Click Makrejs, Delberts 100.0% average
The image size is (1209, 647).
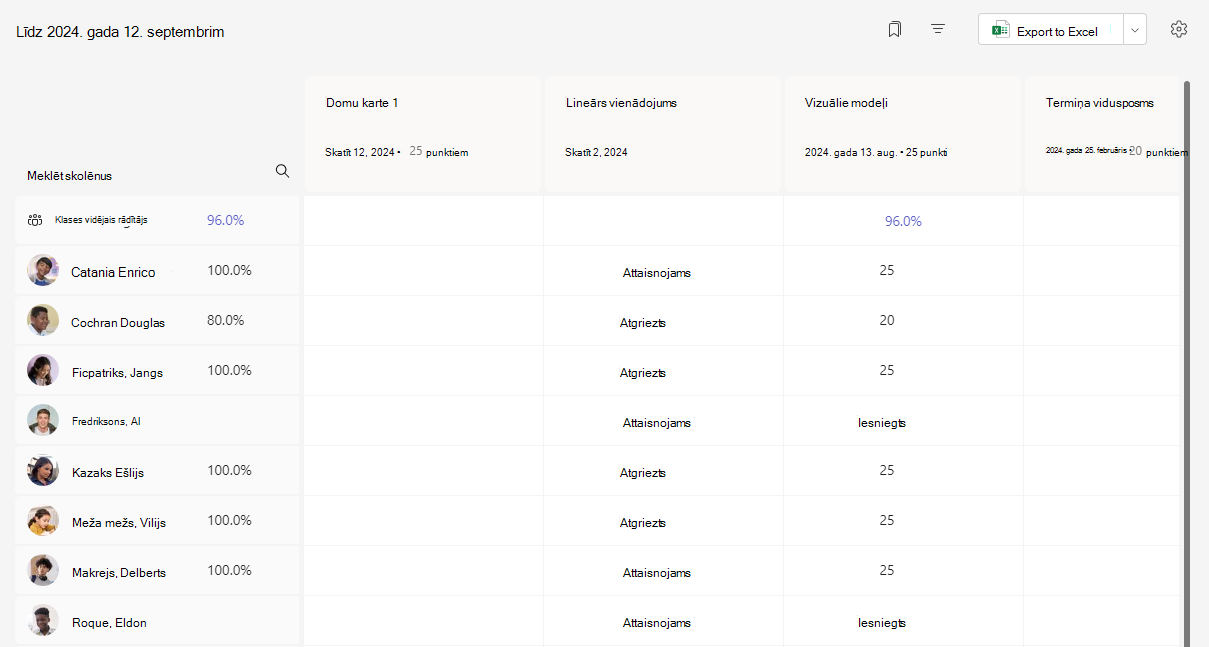tap(229, 570)
